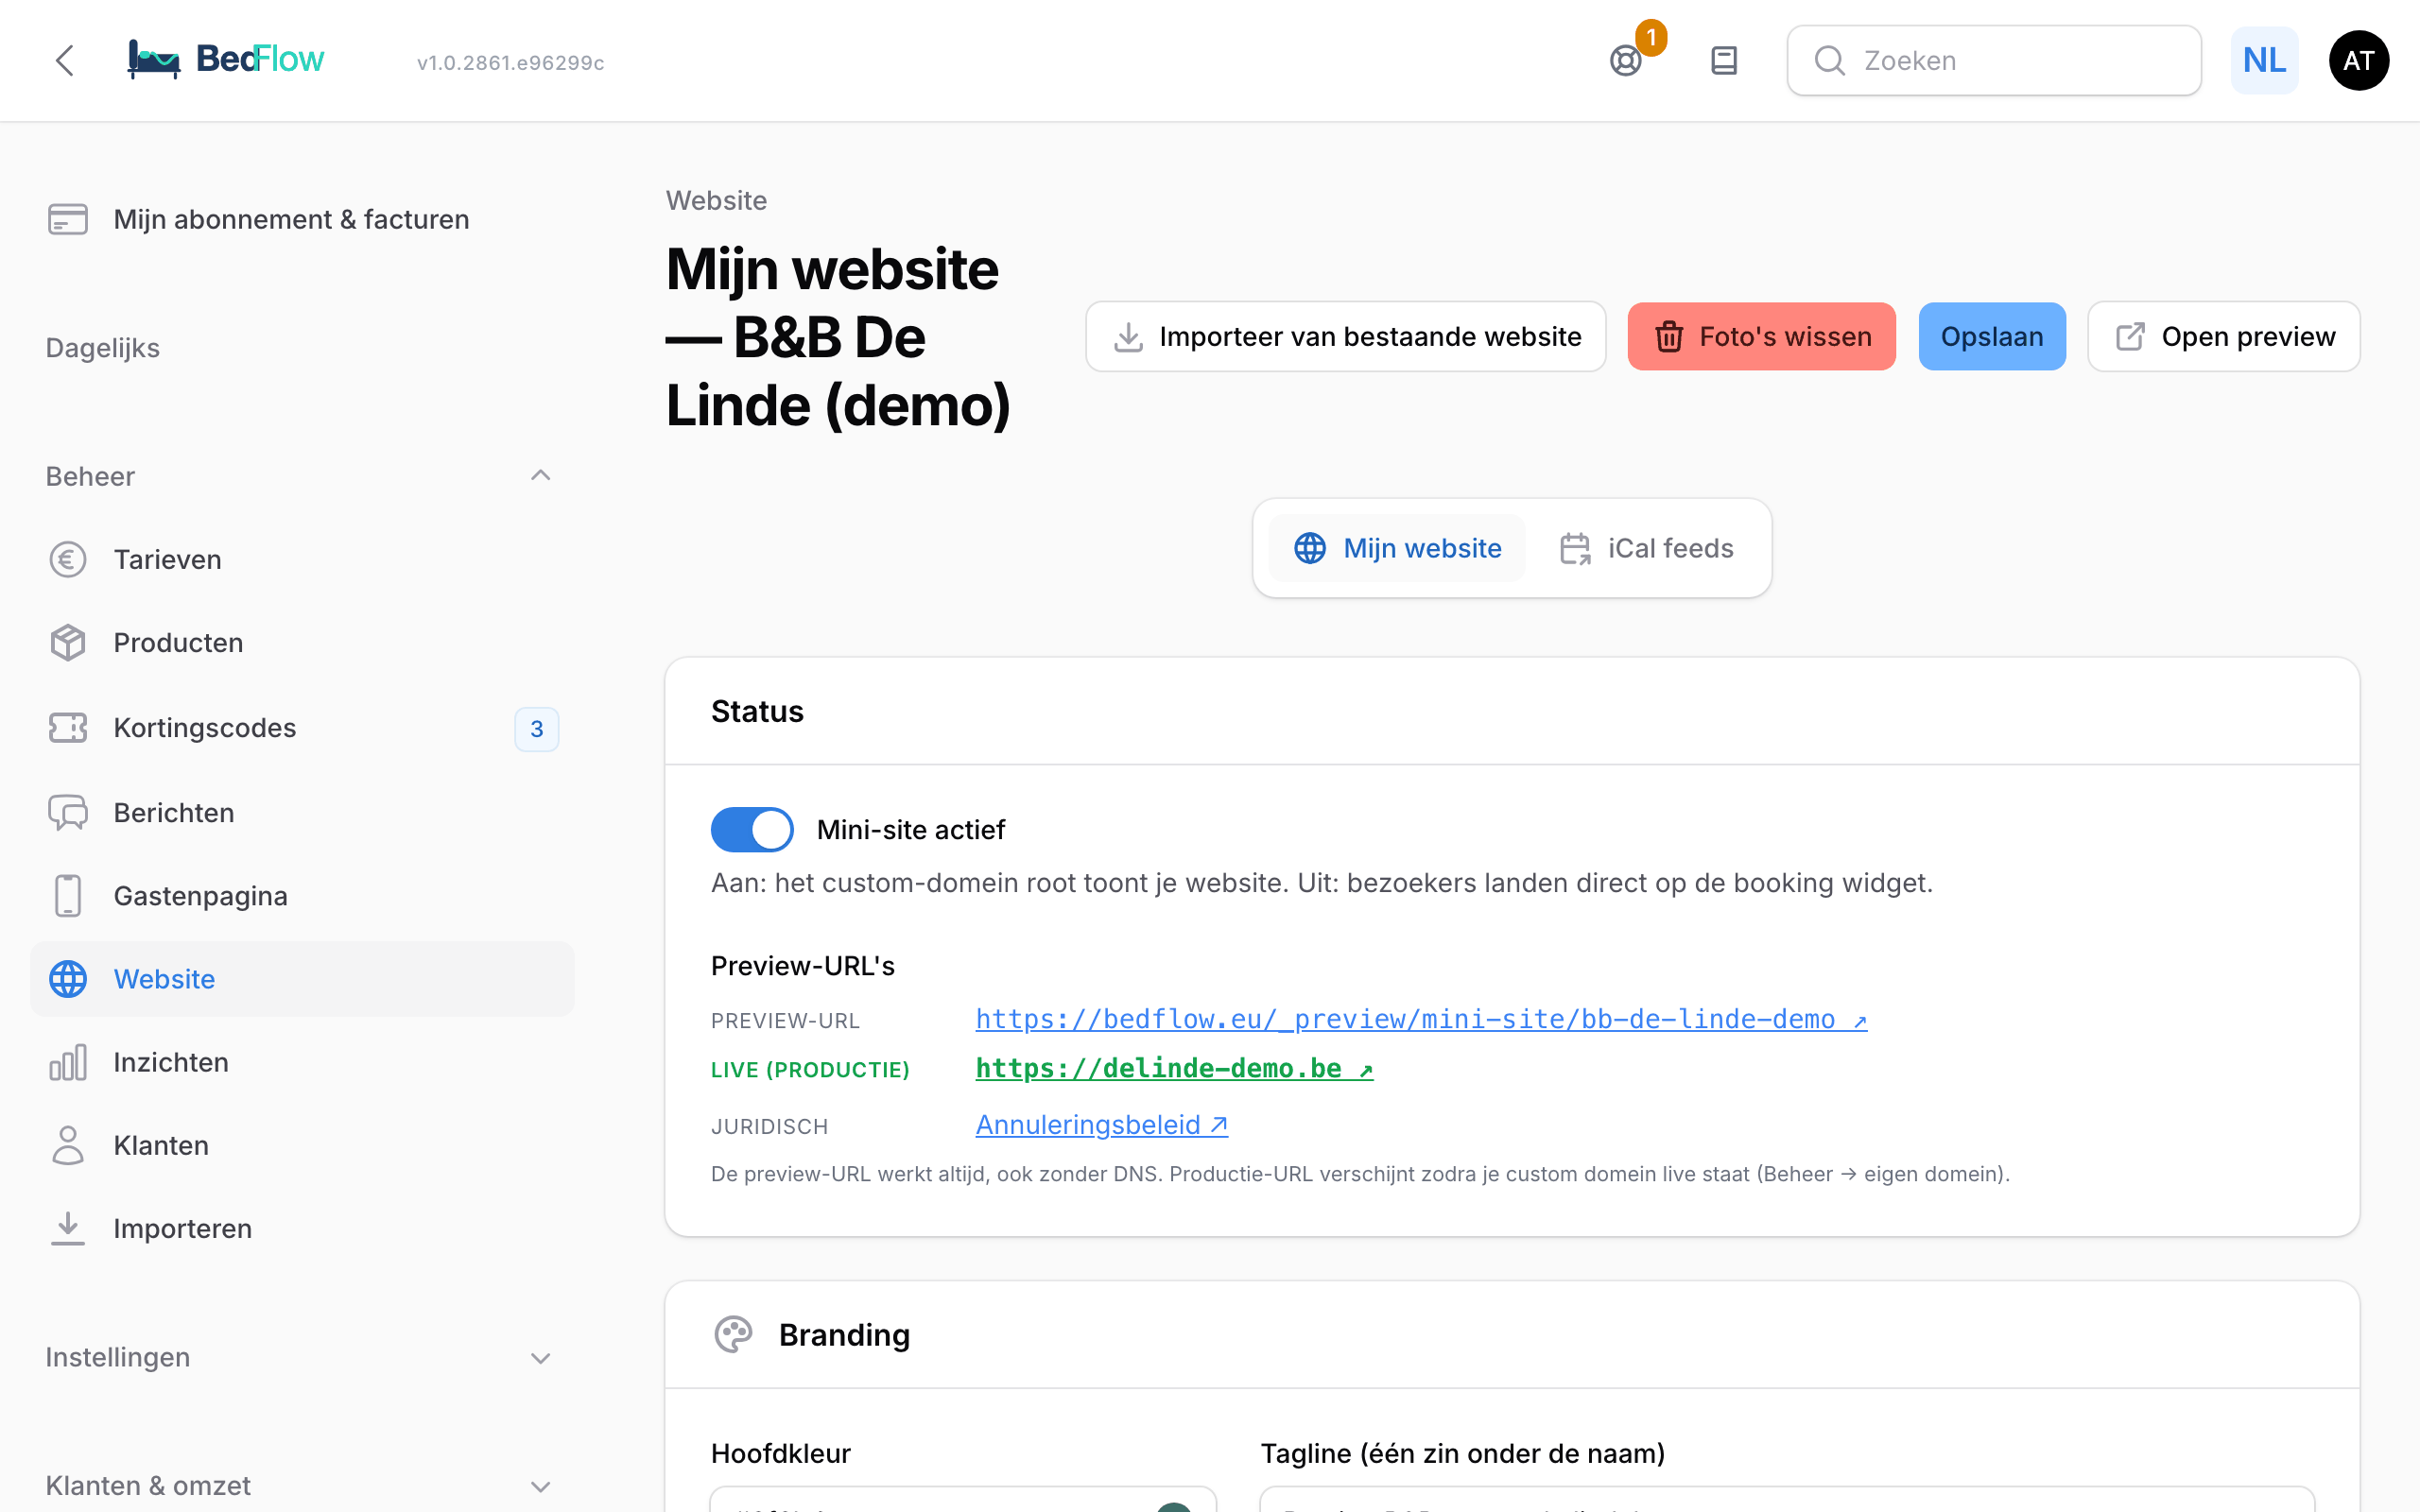Click the globe icon on Mijn website tab
This screenshot has width=2420, height=1512.
coord(1310,548)
